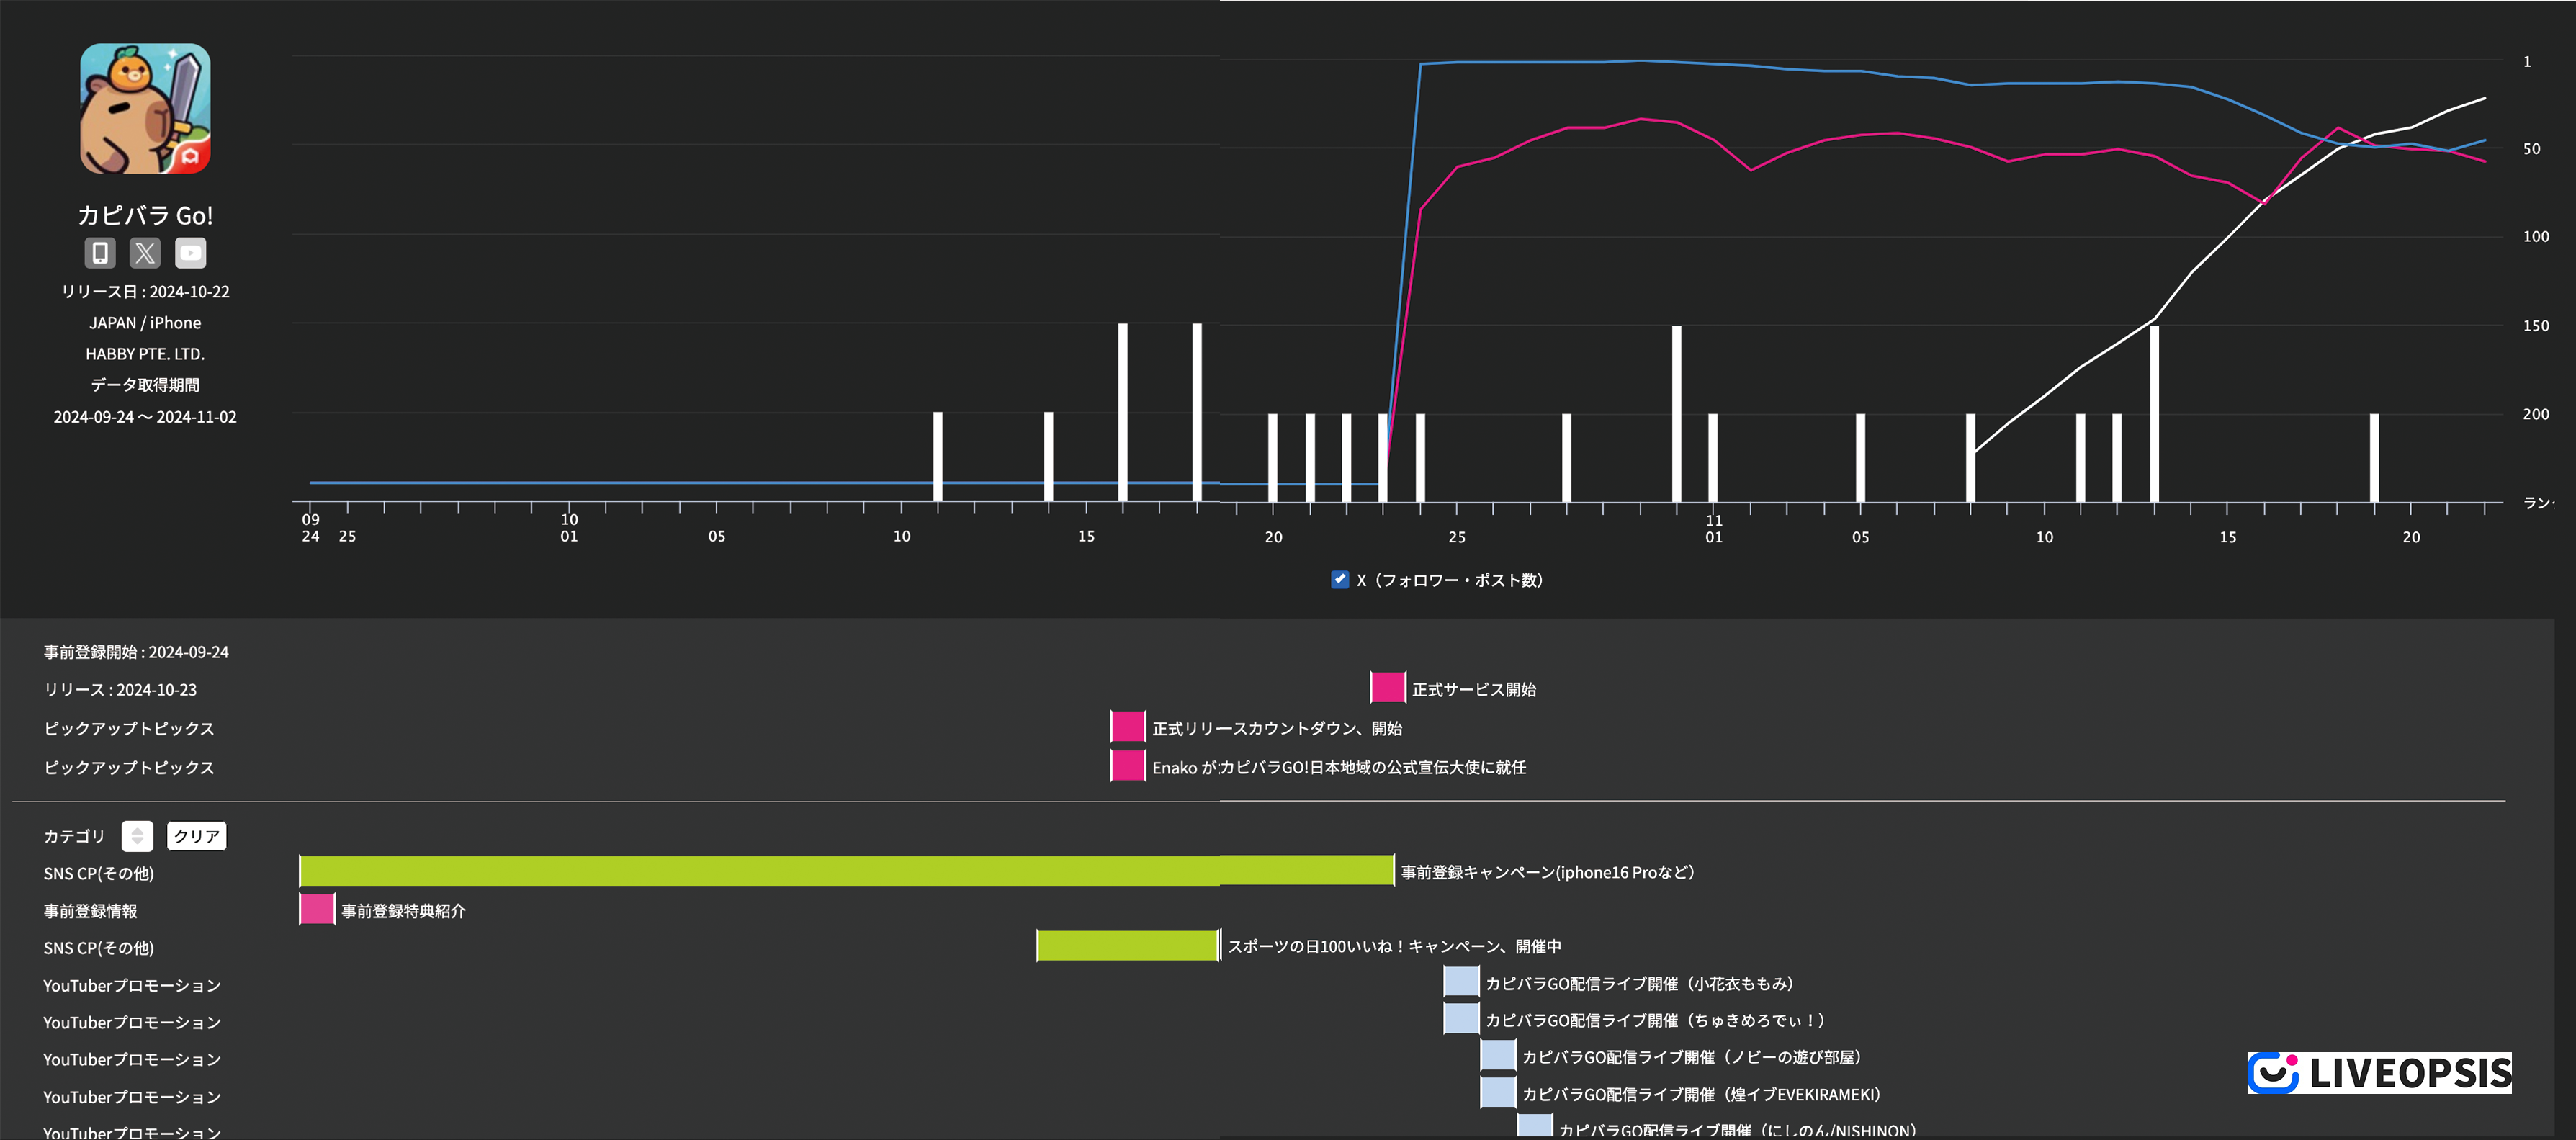Select the 煌イブEVEKIRAMEKI live stream marker
This screenshot has width=2576, height=1140.
tap(1498, 1093)
